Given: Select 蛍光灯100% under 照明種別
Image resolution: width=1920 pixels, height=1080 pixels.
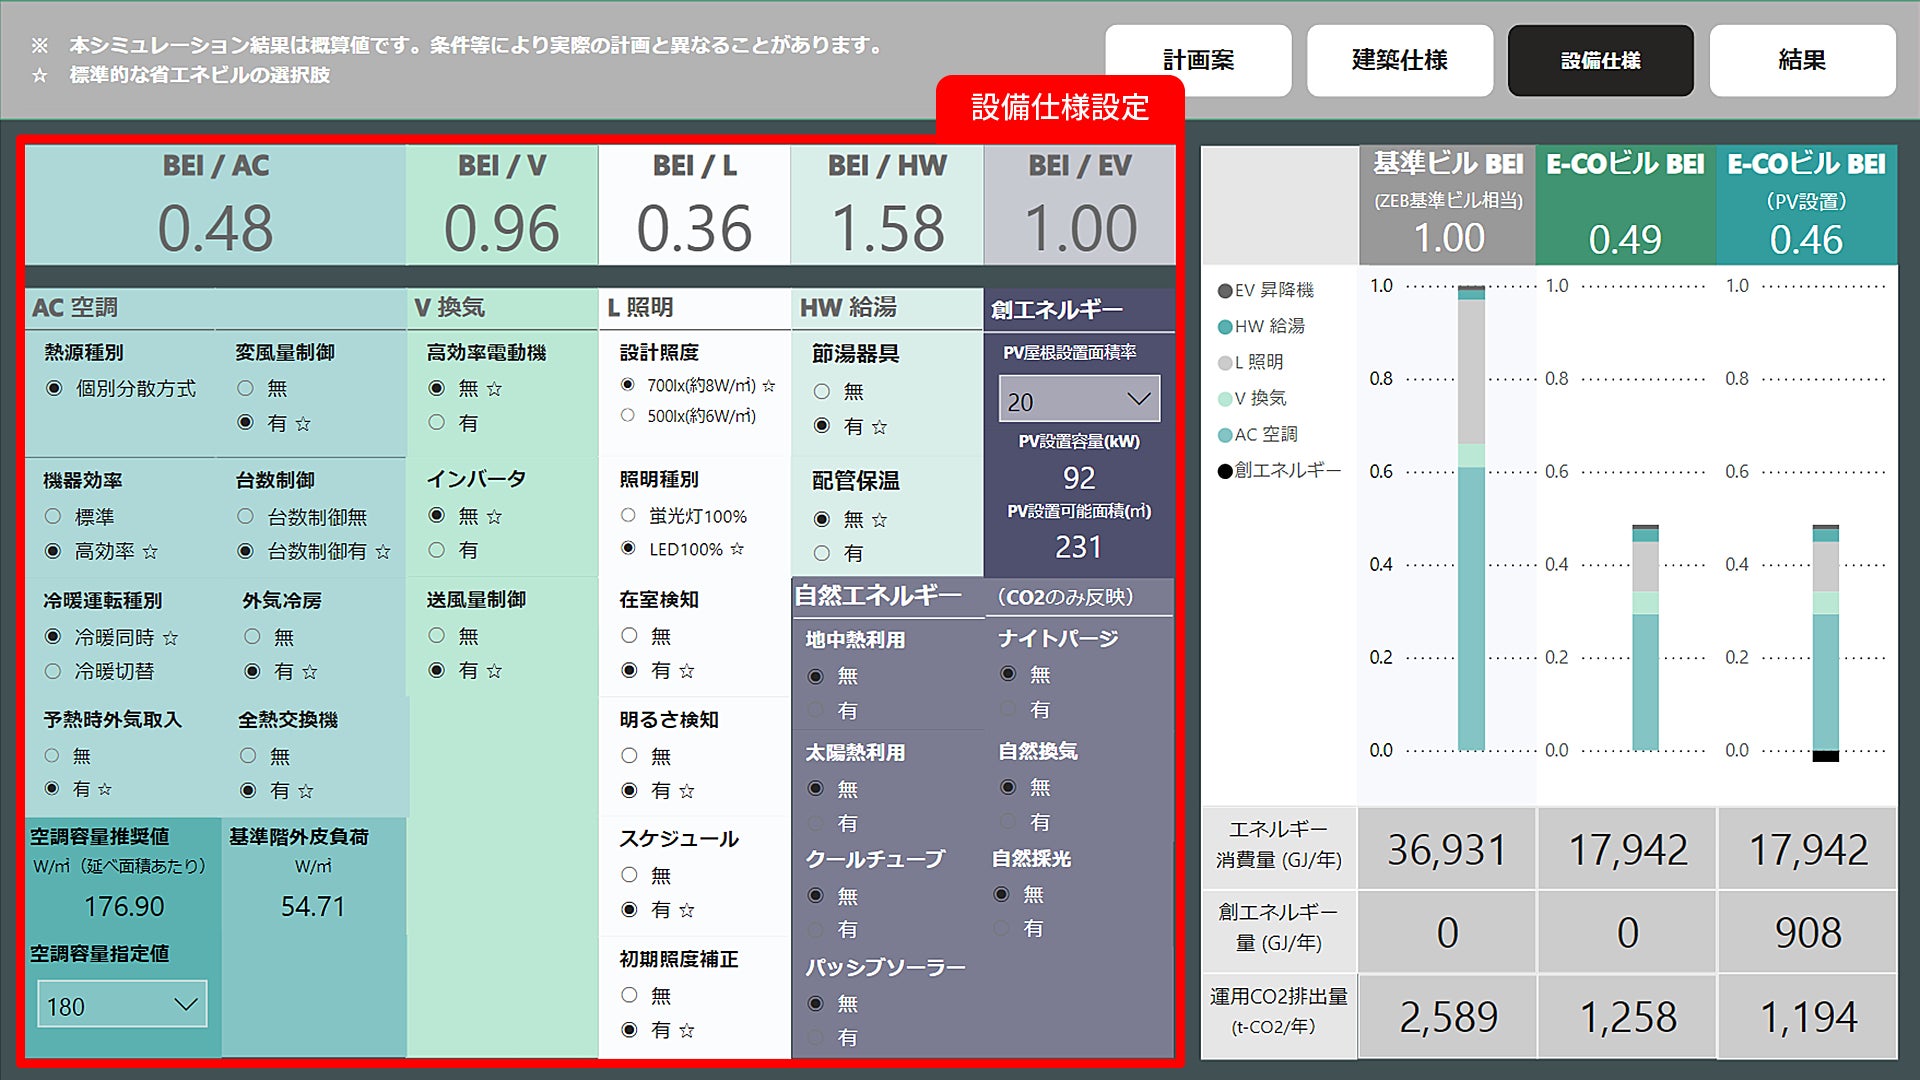Looking at the screenshot, I should (x=628, y=515).
